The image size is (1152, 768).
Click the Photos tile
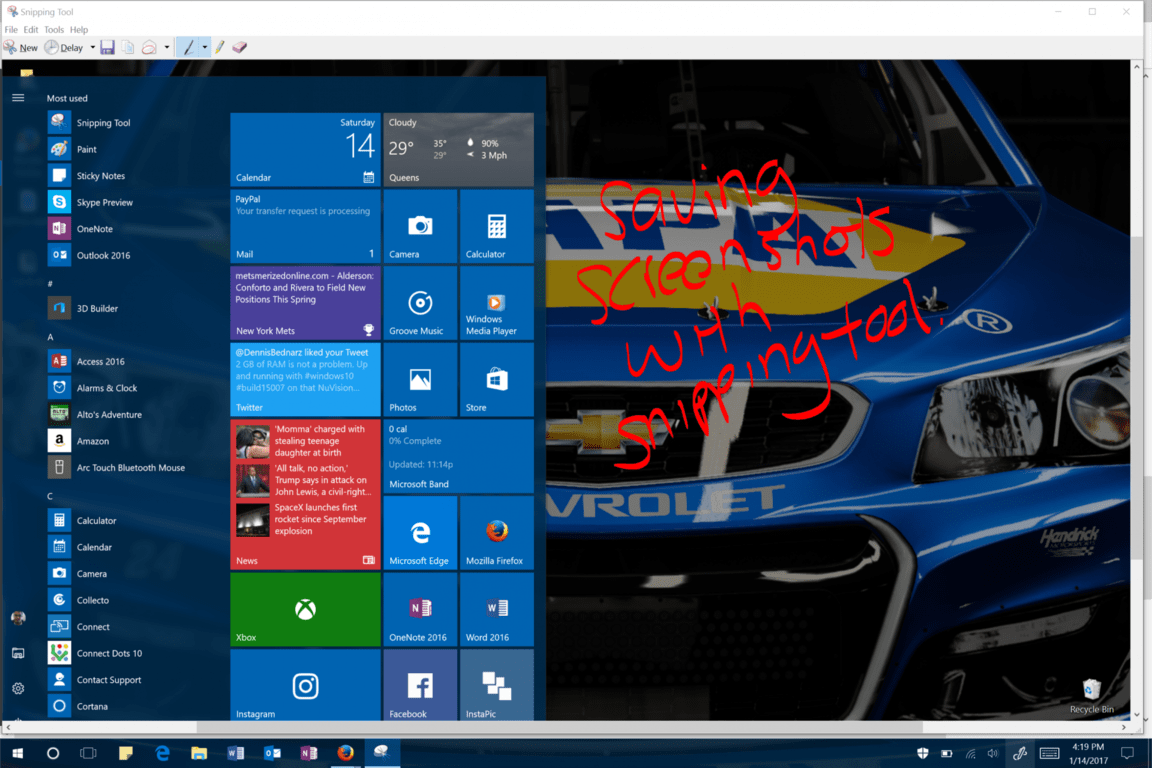[x=420, y=379]
